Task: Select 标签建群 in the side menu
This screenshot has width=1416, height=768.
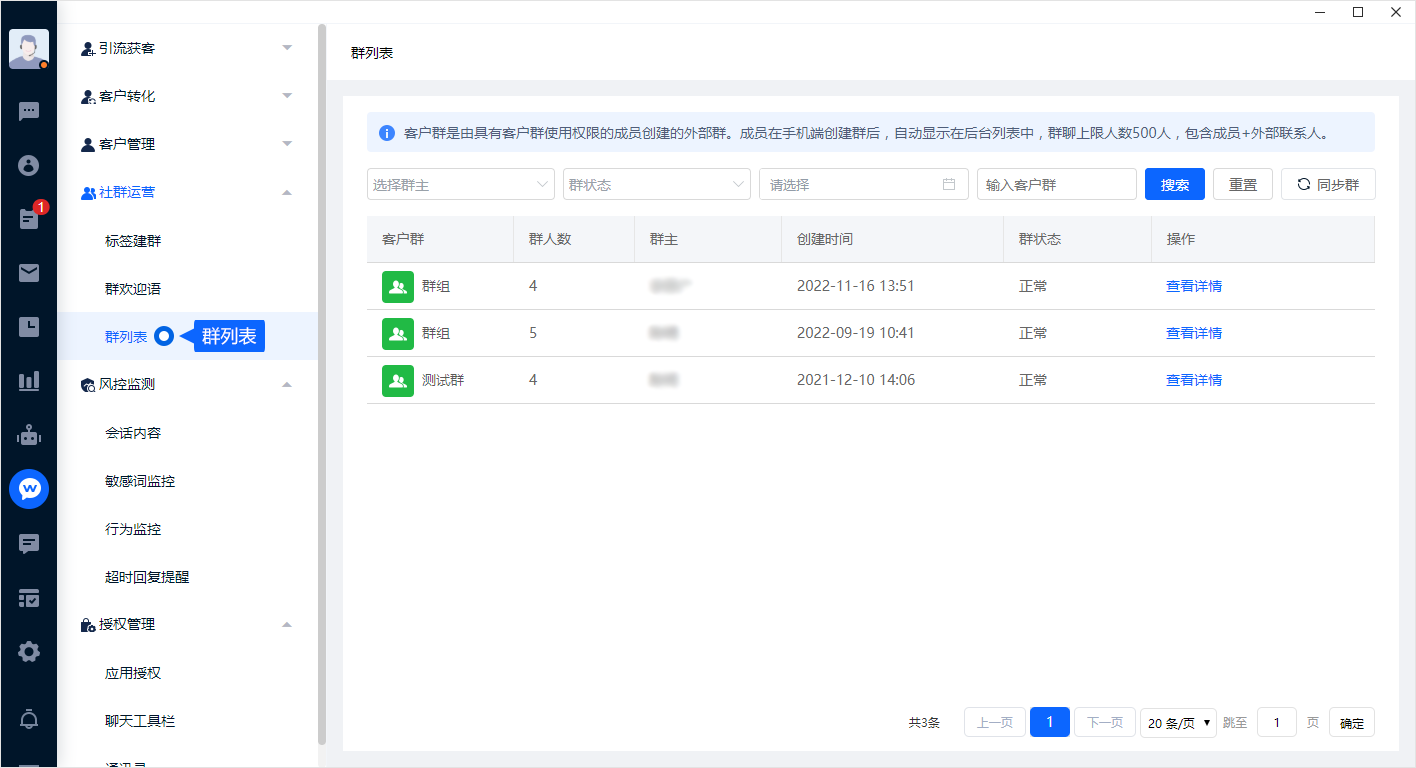Action: pyautogui.click(x=133, y=241)
